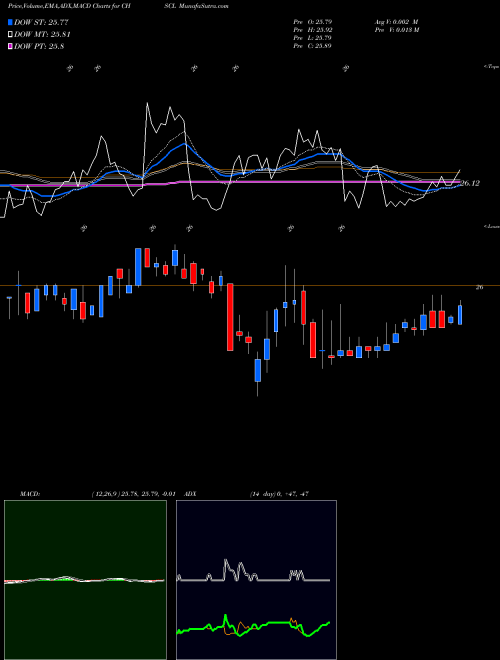Click the white DOW MT legend swatch
This screenshot has width=500, height=660.
11,35
